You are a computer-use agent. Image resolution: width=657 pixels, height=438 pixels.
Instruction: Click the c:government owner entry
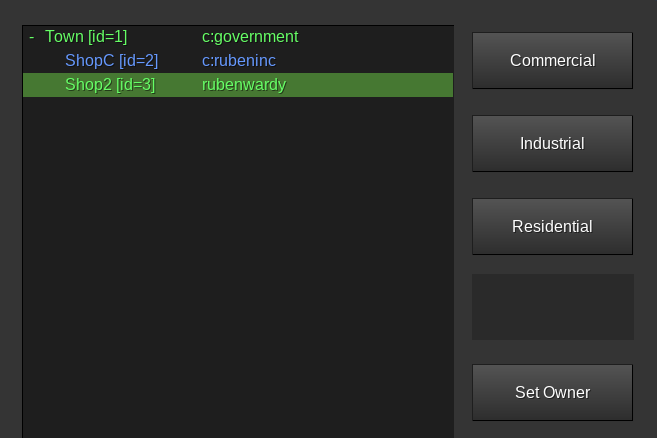(x=250, y=37)
